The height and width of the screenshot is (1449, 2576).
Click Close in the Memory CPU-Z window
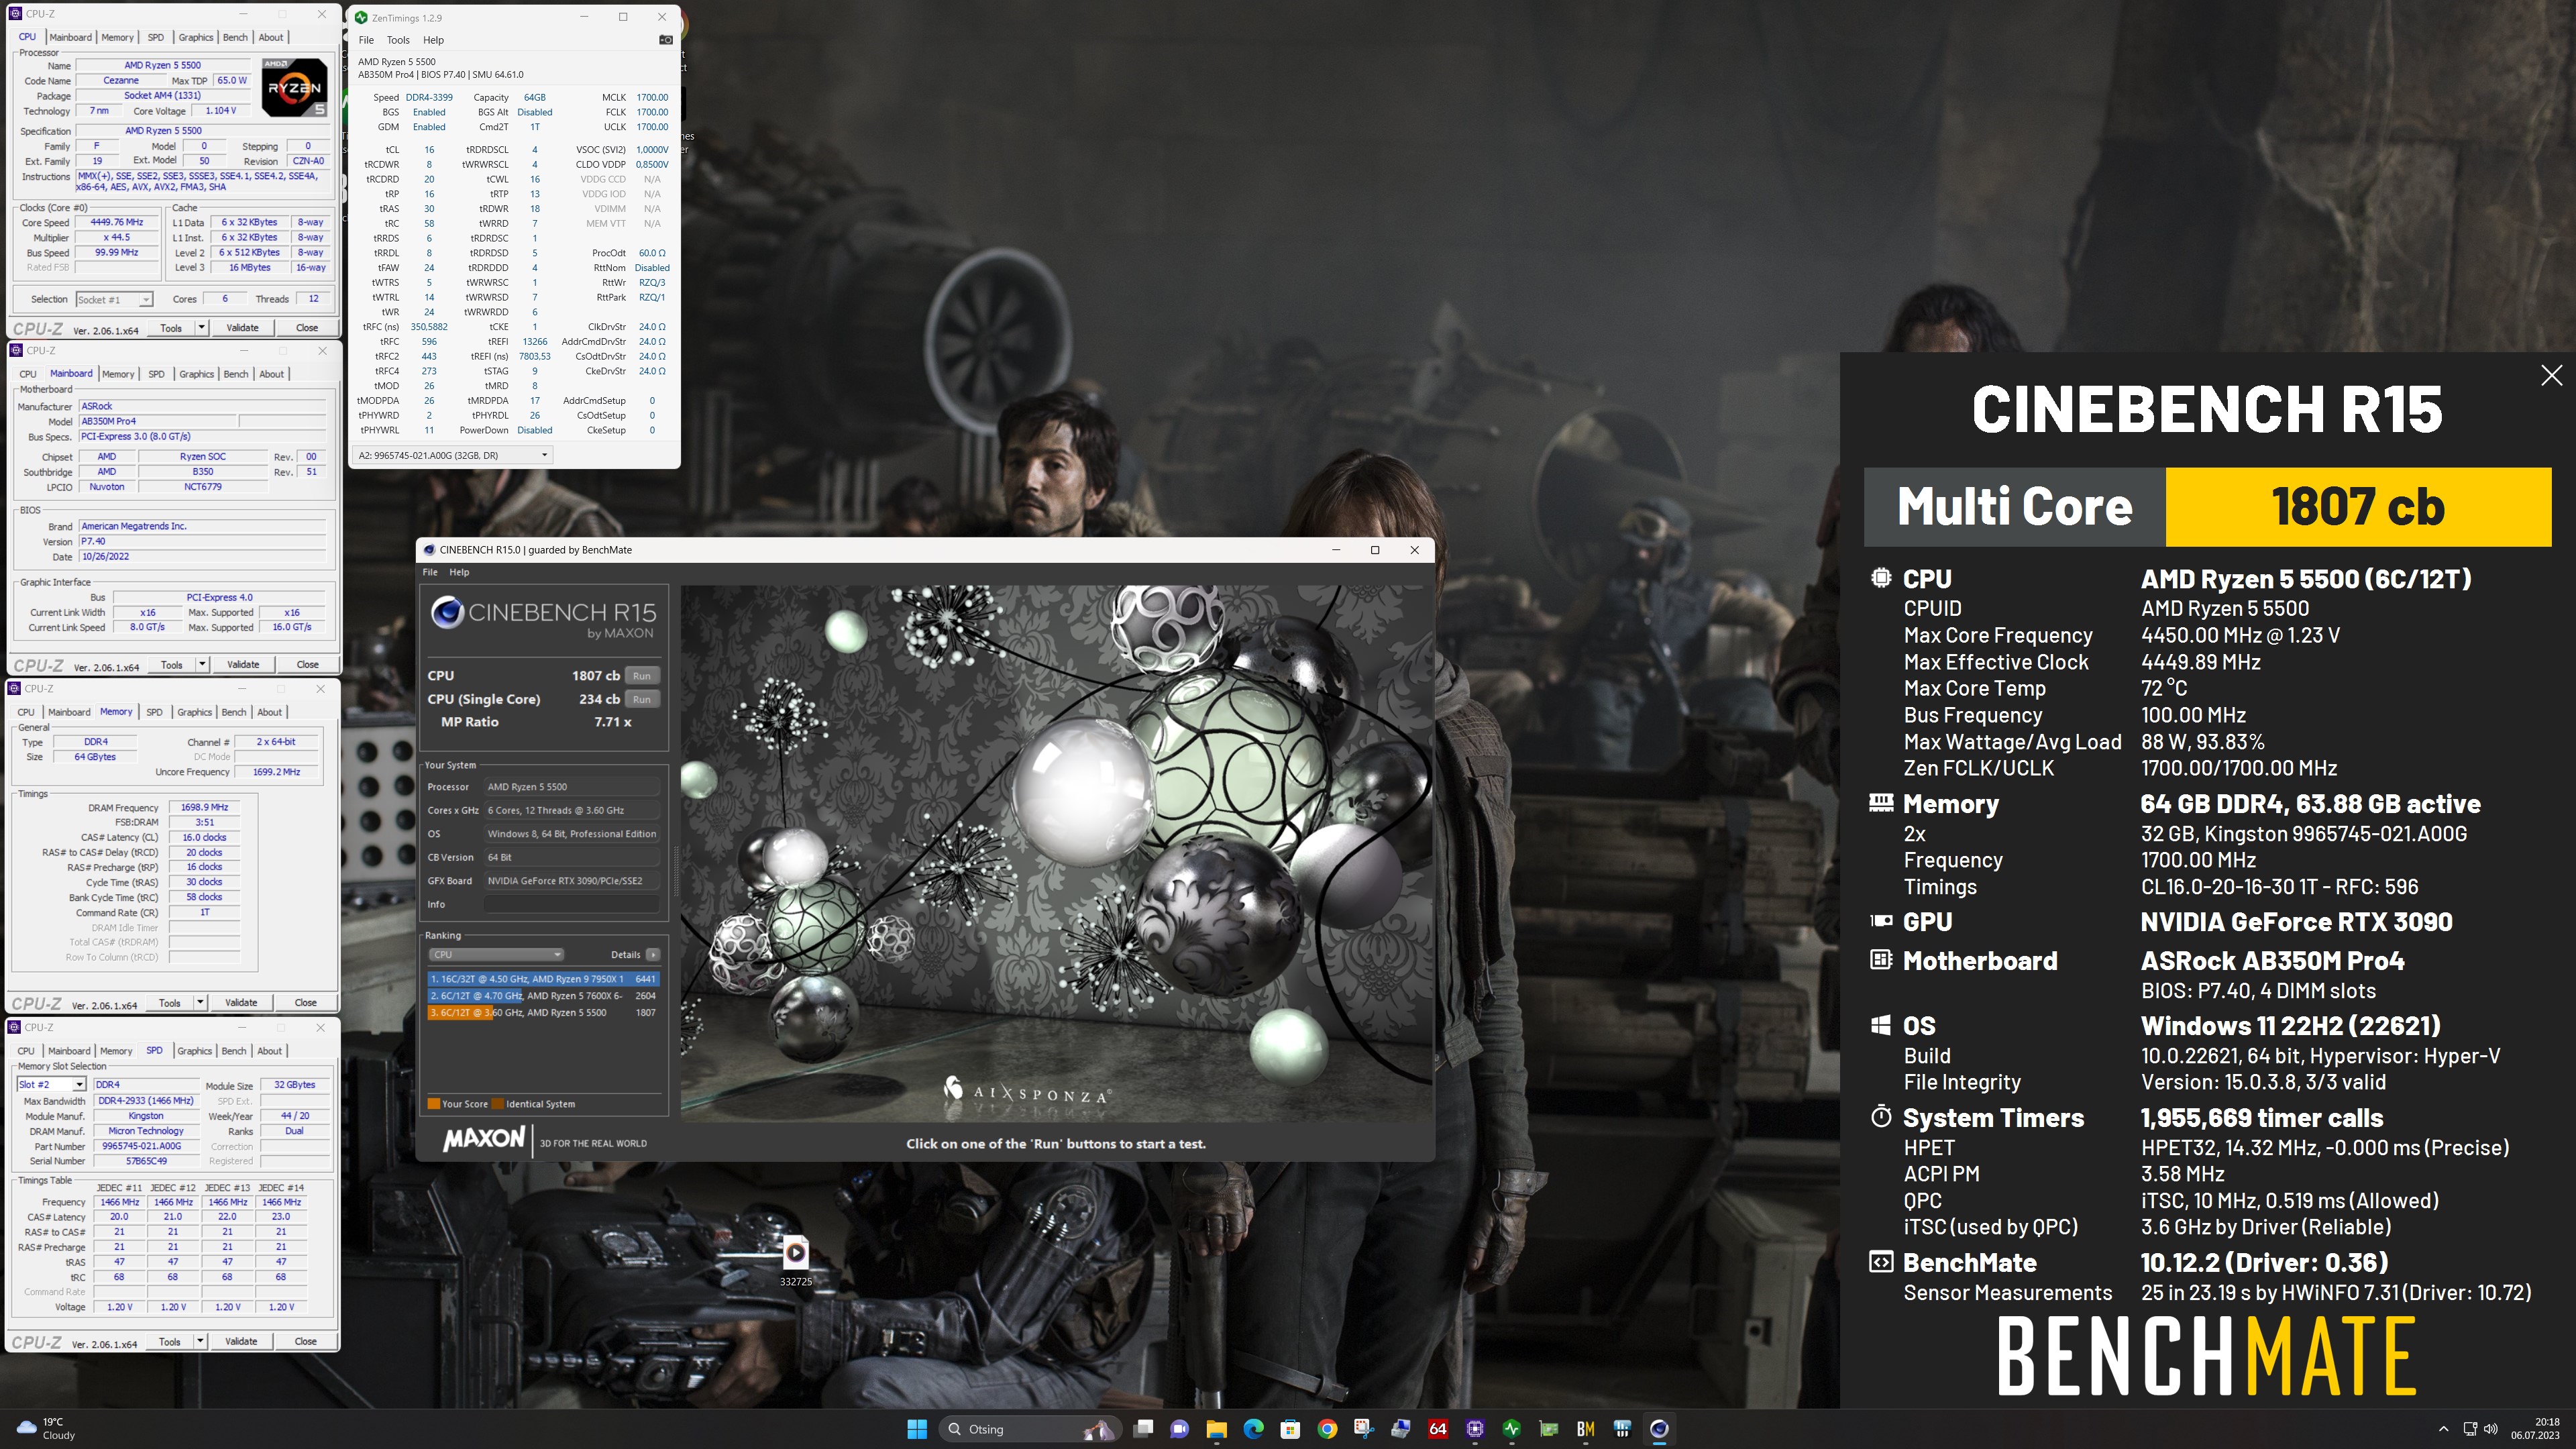coord(305,1002)
